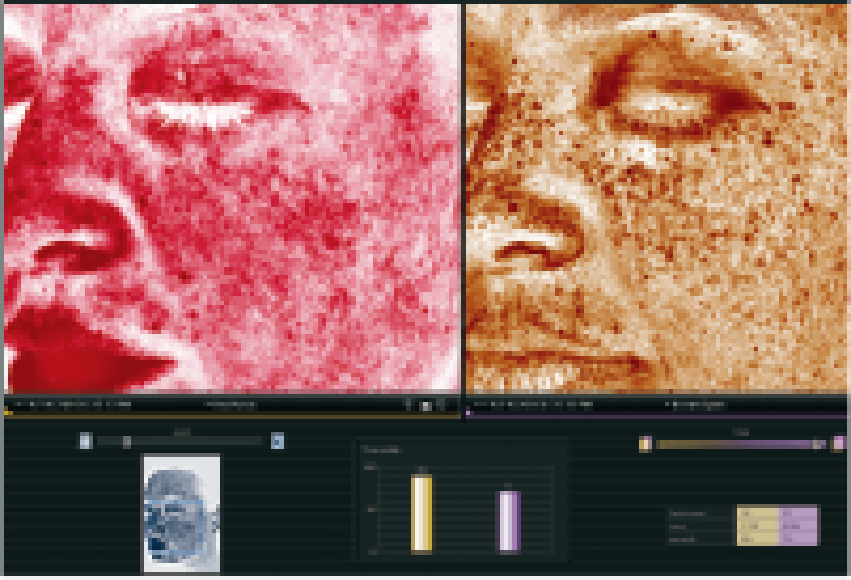The height and width of the screenshot is (580, 851).
Task: Click the handle on the yellow-purple blend slider
Action: click(820, 443)
